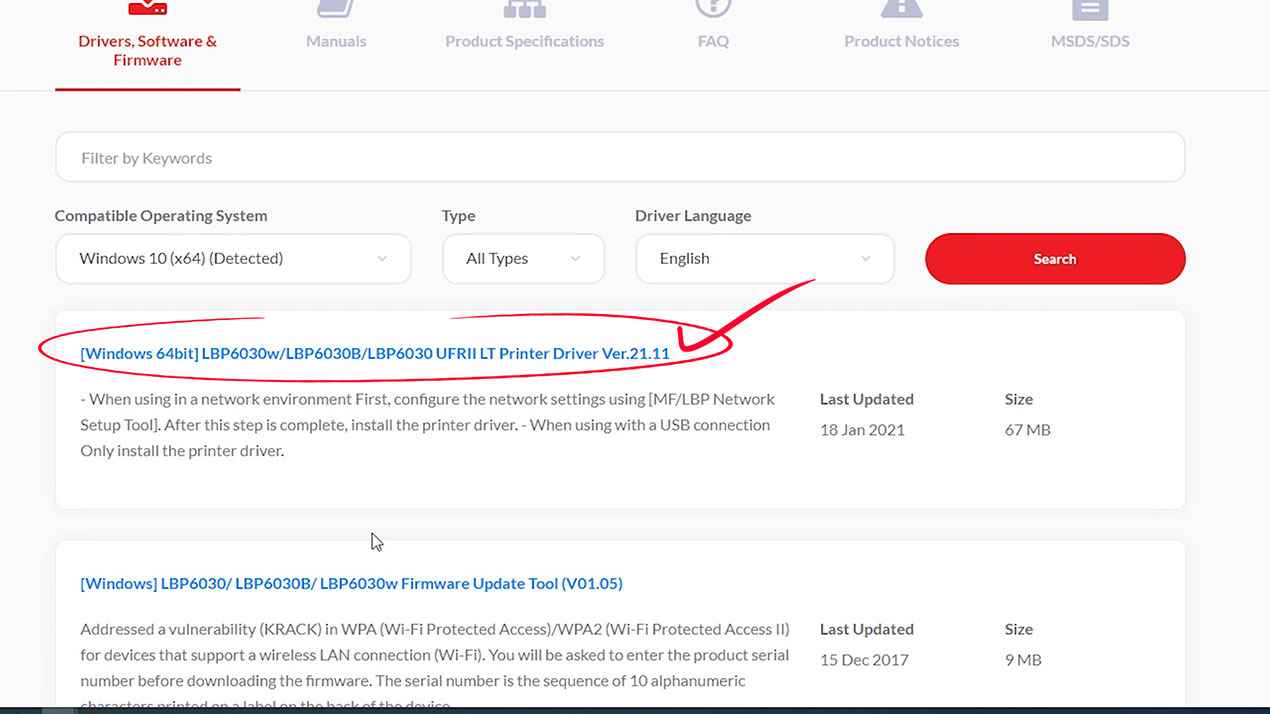Go to the FAQ tab

tap(713, 41)
